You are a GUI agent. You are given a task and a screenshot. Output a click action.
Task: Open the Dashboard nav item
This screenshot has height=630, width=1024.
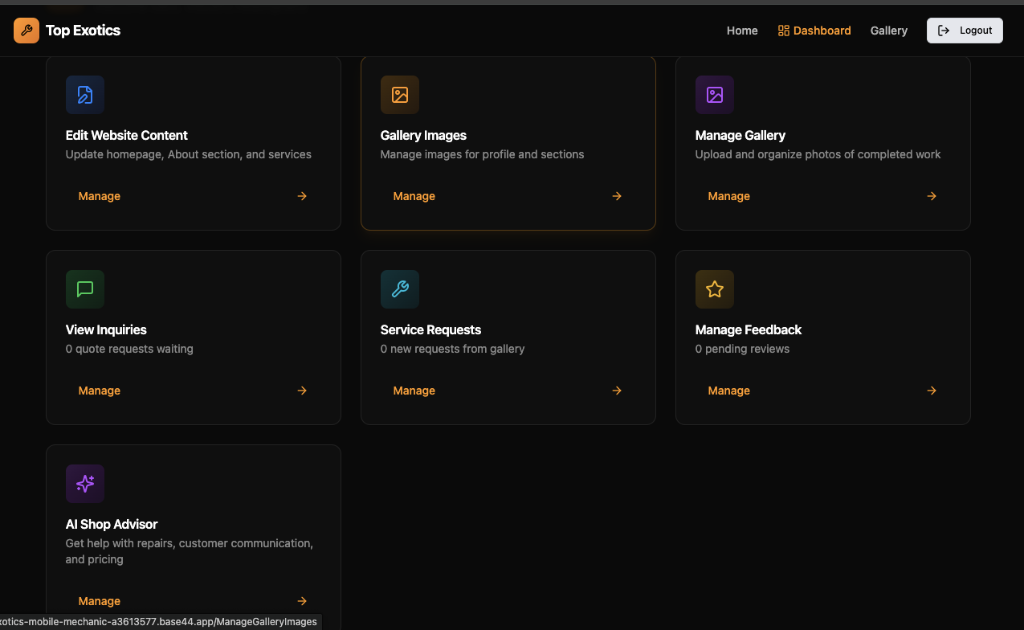click(x=814, y=31)
